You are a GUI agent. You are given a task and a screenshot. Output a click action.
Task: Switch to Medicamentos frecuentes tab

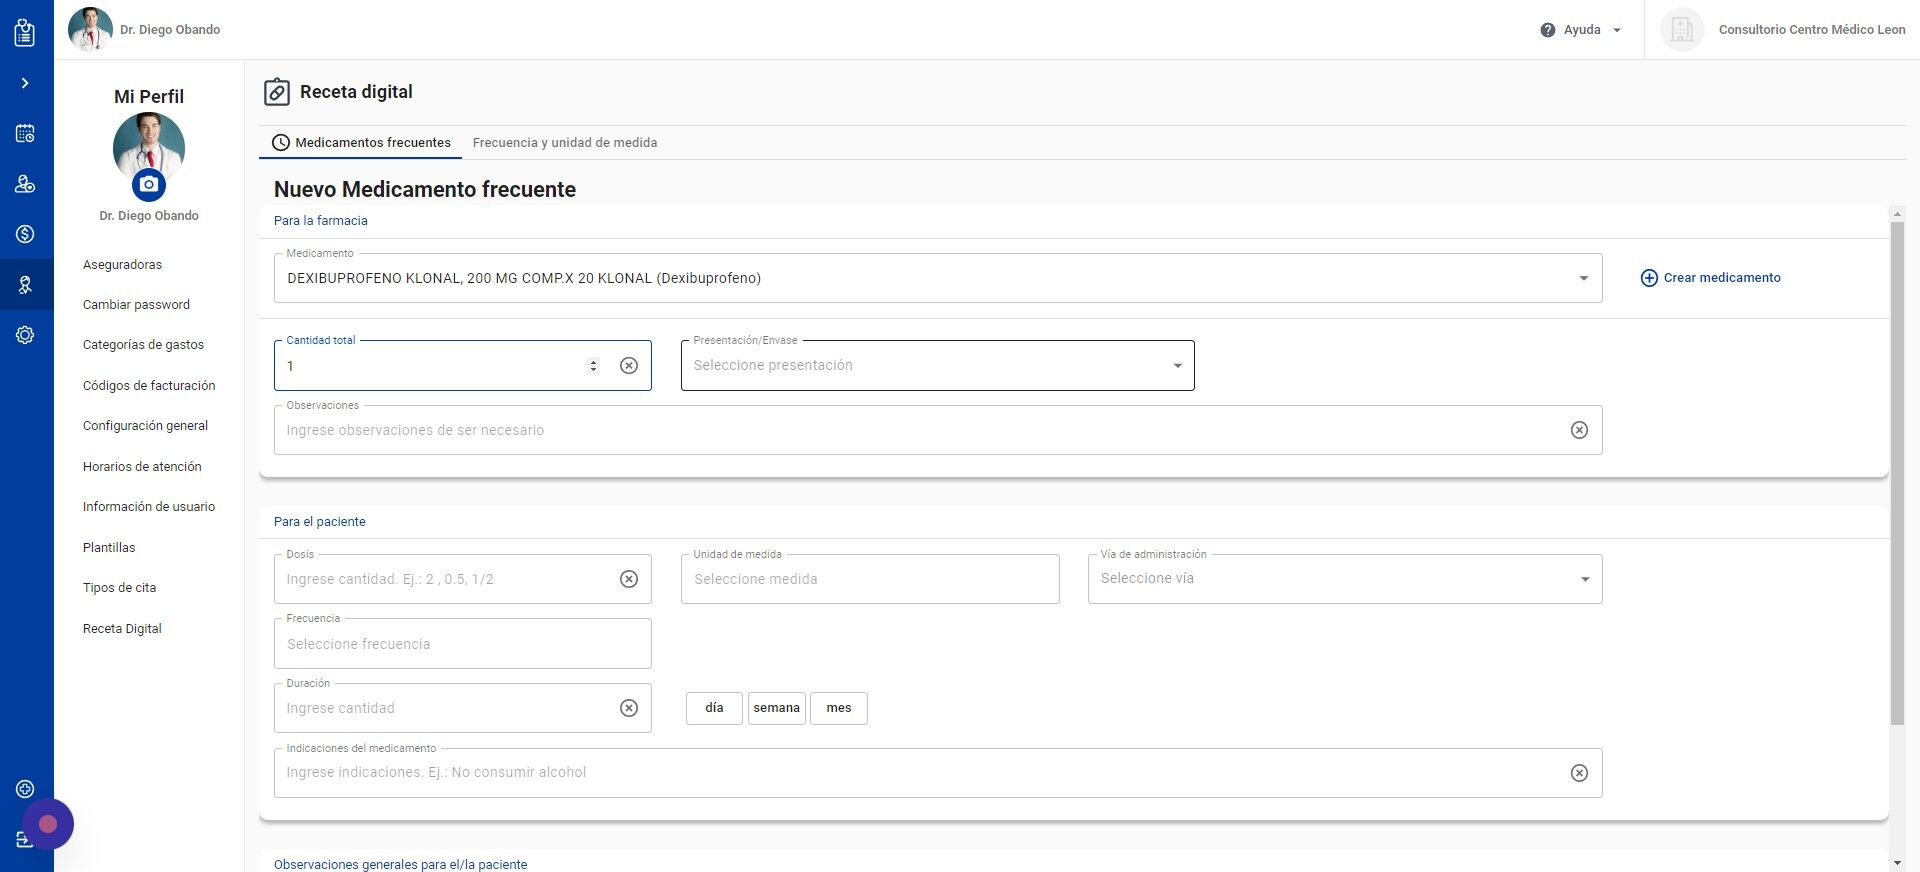[361, 143]
